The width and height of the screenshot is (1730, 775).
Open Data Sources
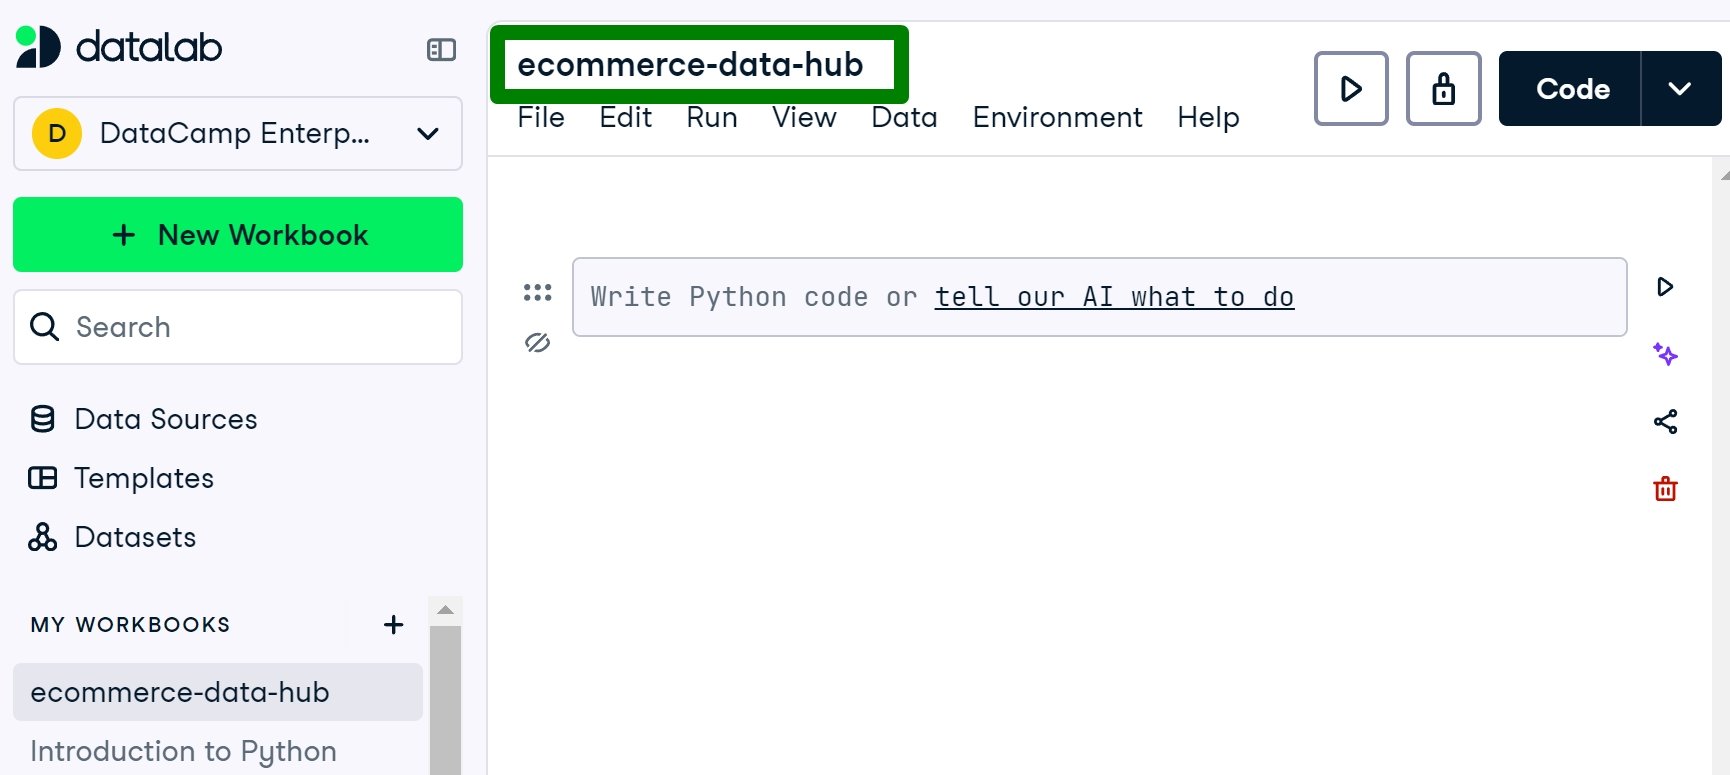coord(143,419)
